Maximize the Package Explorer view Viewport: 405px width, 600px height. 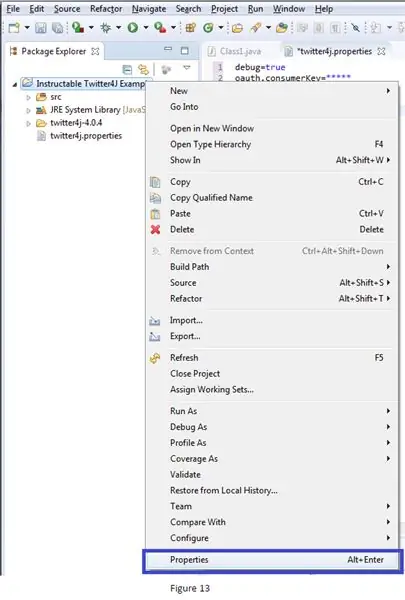[x=185, y=51]
